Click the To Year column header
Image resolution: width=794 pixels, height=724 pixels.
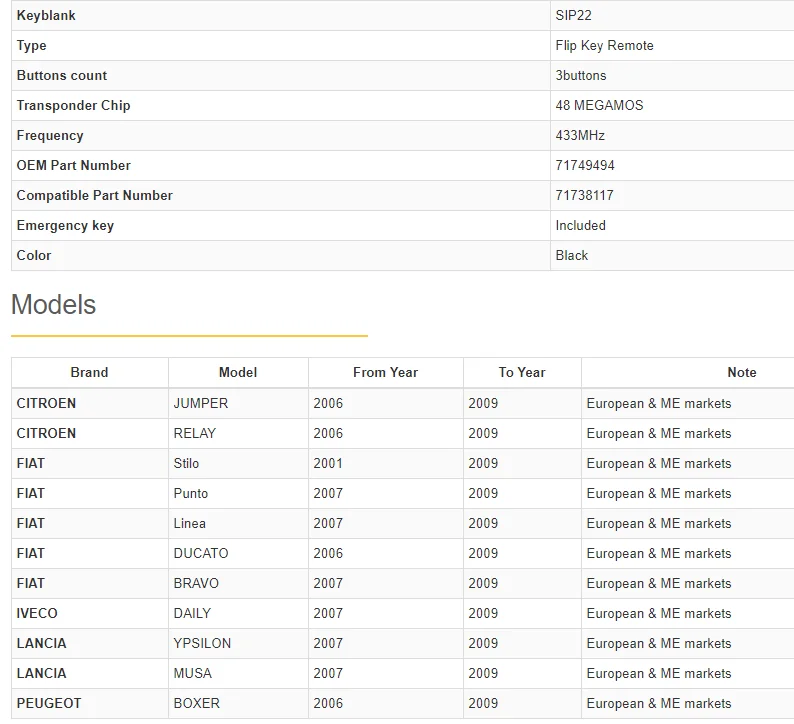522,373
